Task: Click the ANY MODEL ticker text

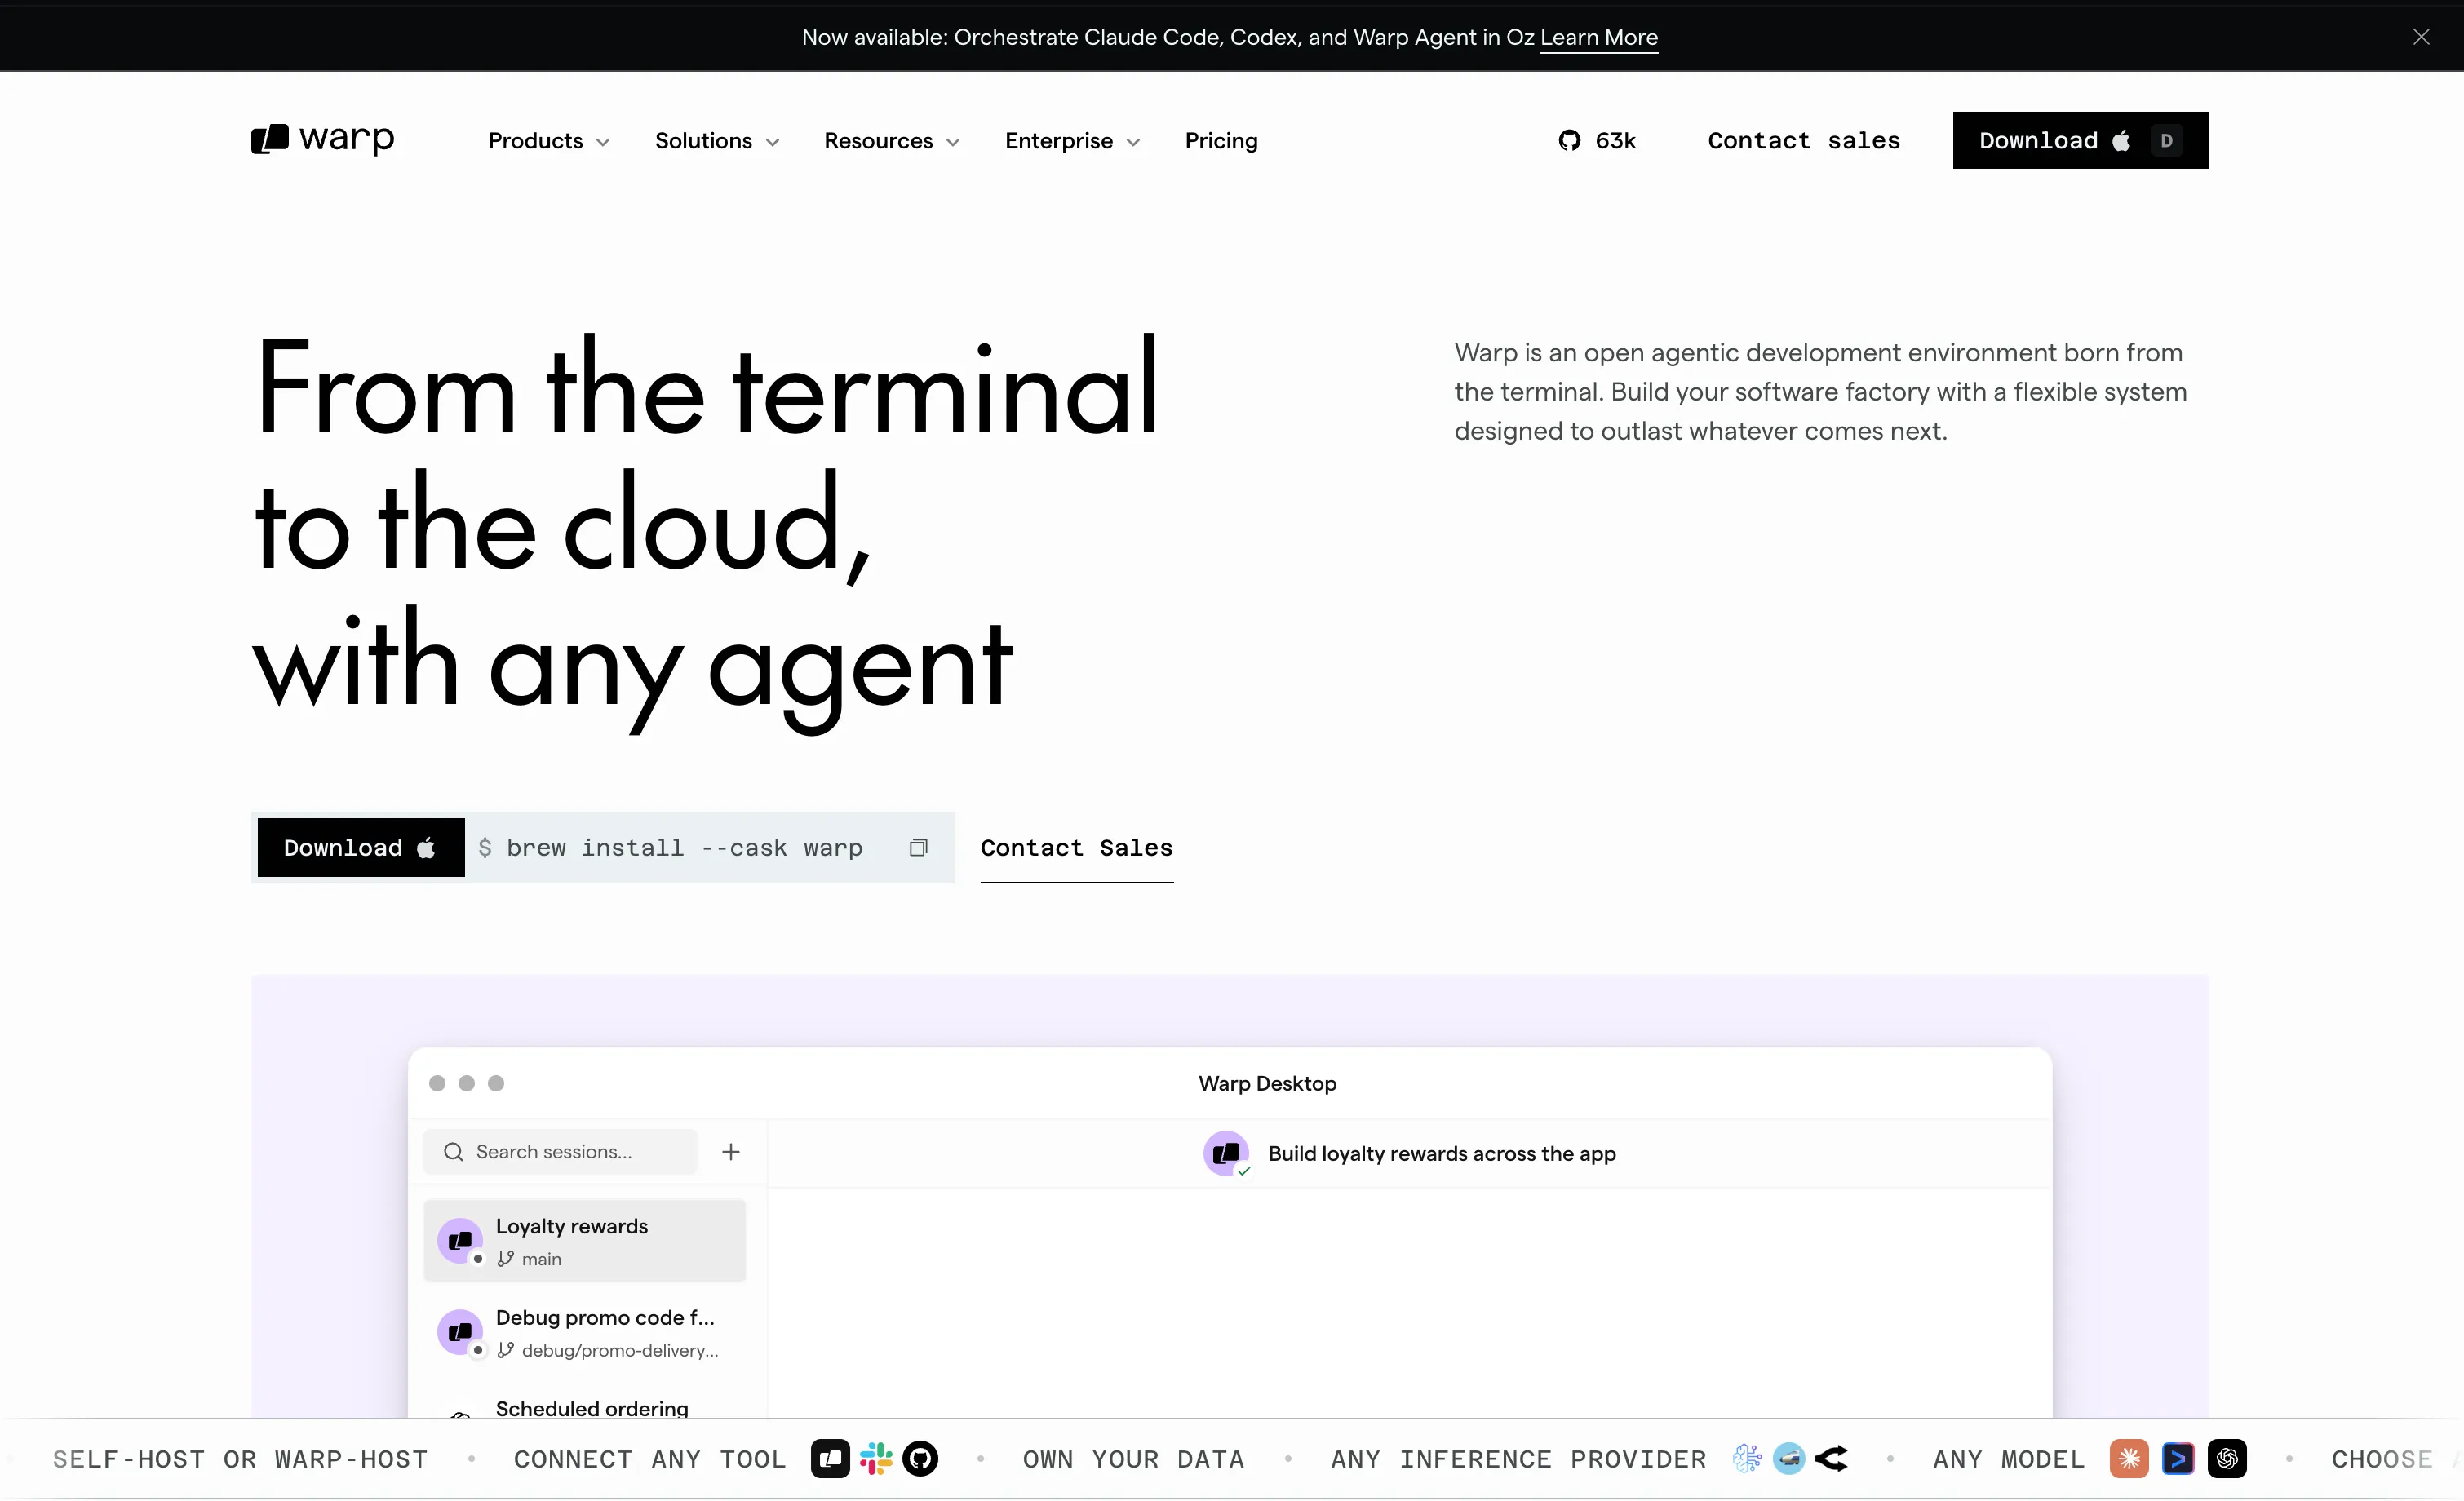Action: pyautogui.click(x=2009, y=1459)
